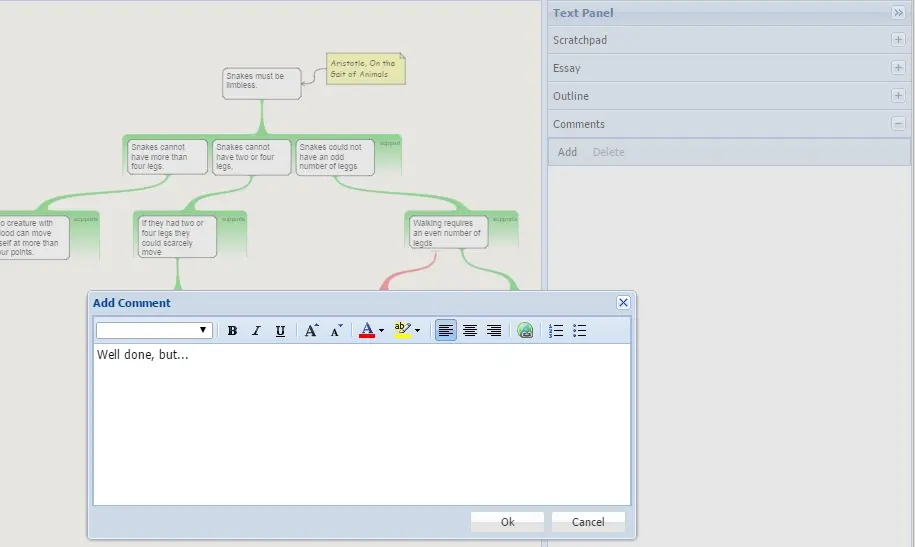The height and width of the screenshot is (547, 915).
Task: Cancel the Add Comment dialog
Action: 588,522
